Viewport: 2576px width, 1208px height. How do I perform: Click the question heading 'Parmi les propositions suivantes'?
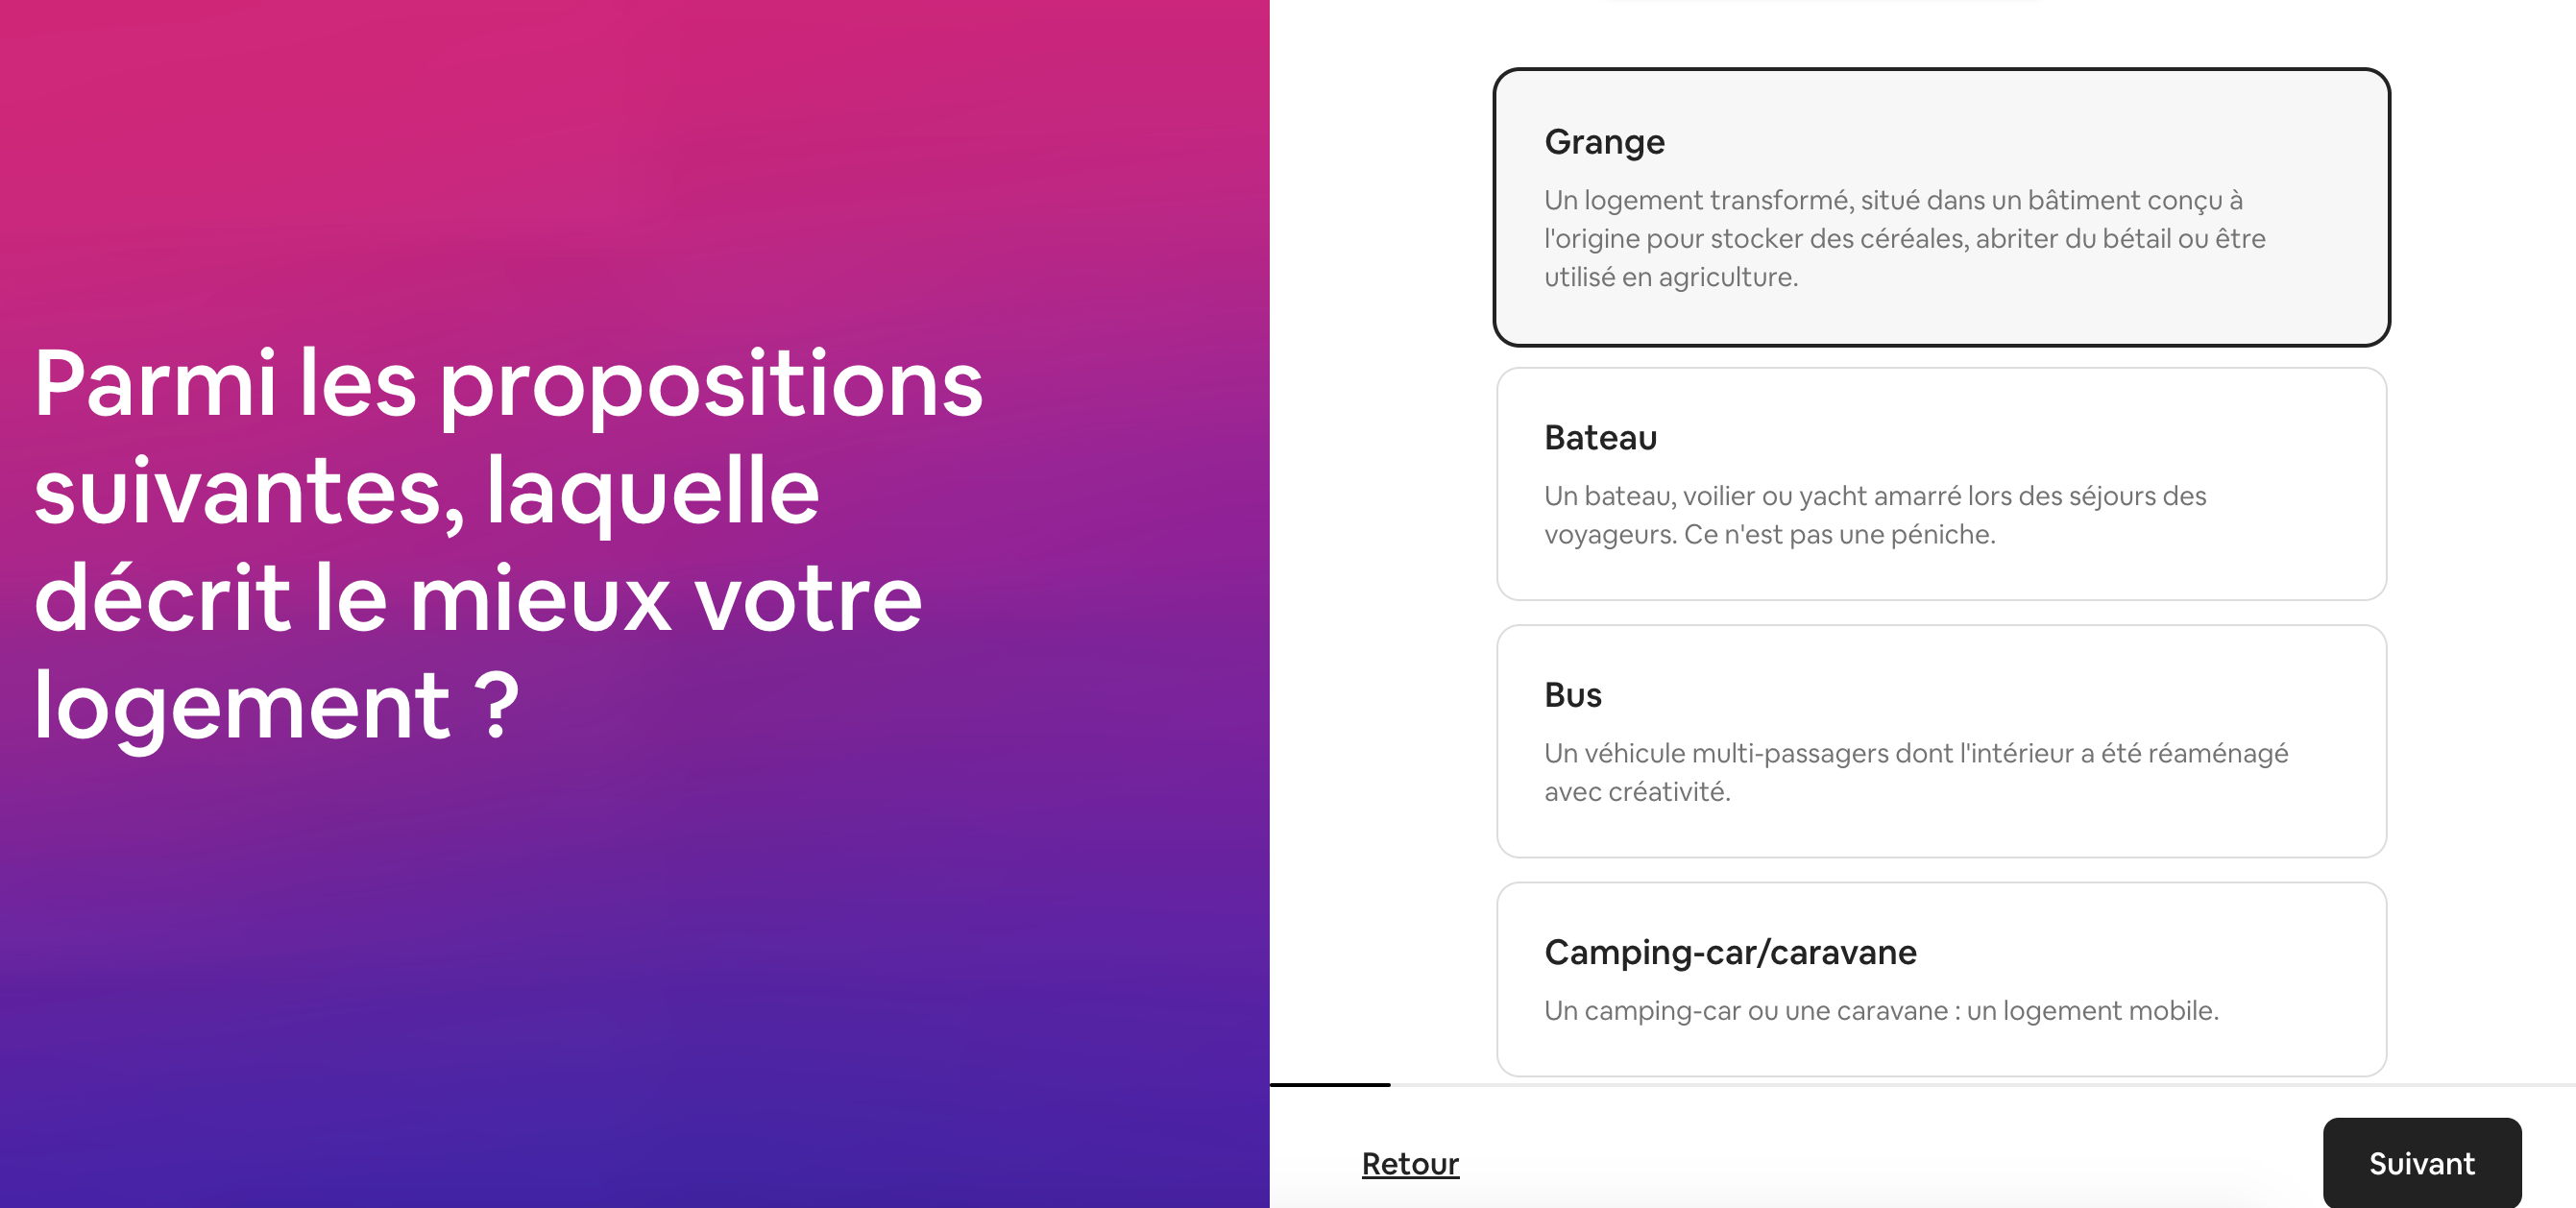508,385
